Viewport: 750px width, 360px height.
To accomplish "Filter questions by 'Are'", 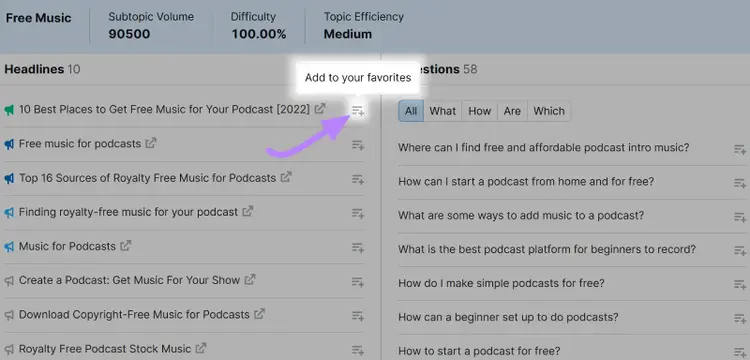I will pos(512,111).
